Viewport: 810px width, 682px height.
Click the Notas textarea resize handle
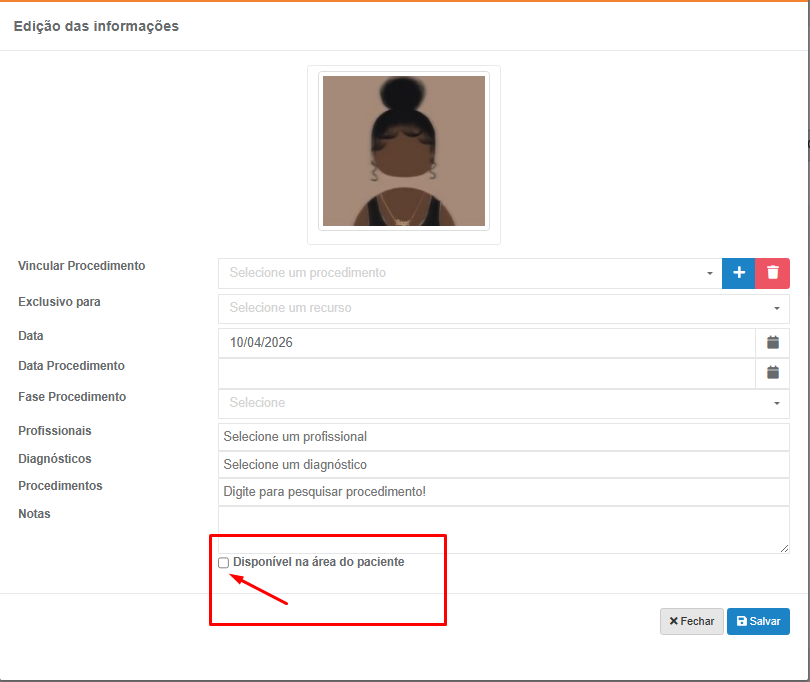click(784, 548)
